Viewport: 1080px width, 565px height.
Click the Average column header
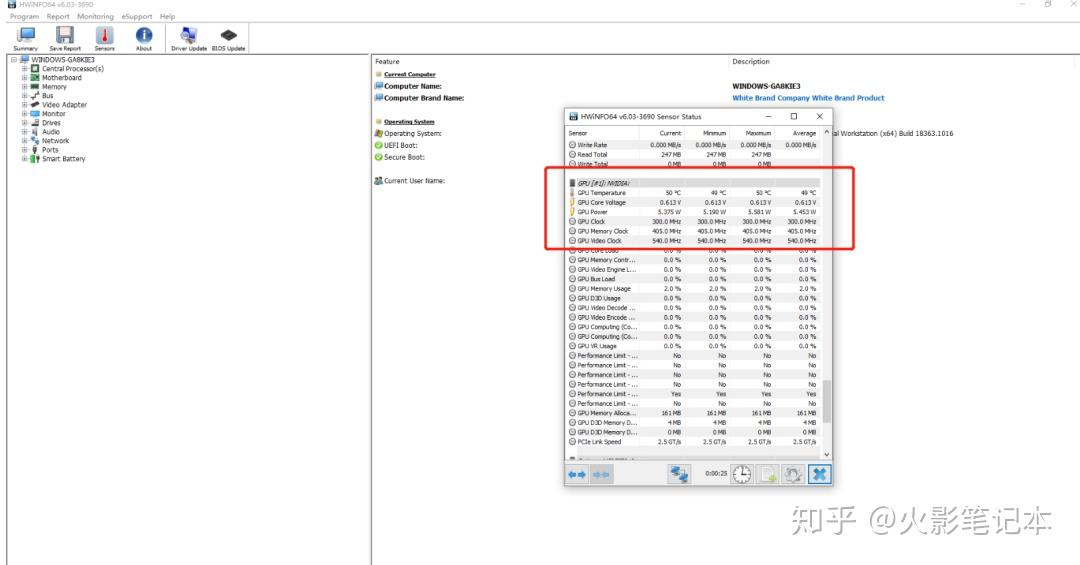(x=804, y=133)
